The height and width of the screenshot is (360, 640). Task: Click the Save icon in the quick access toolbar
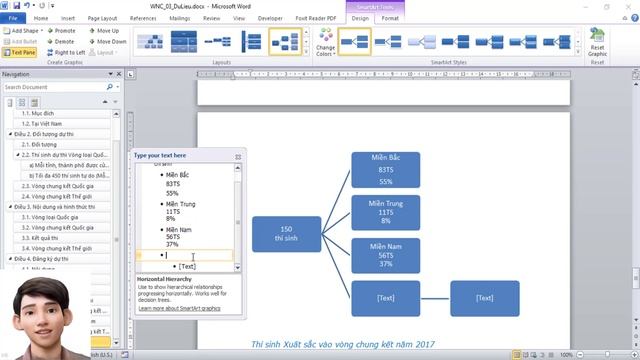click(17, 6)
